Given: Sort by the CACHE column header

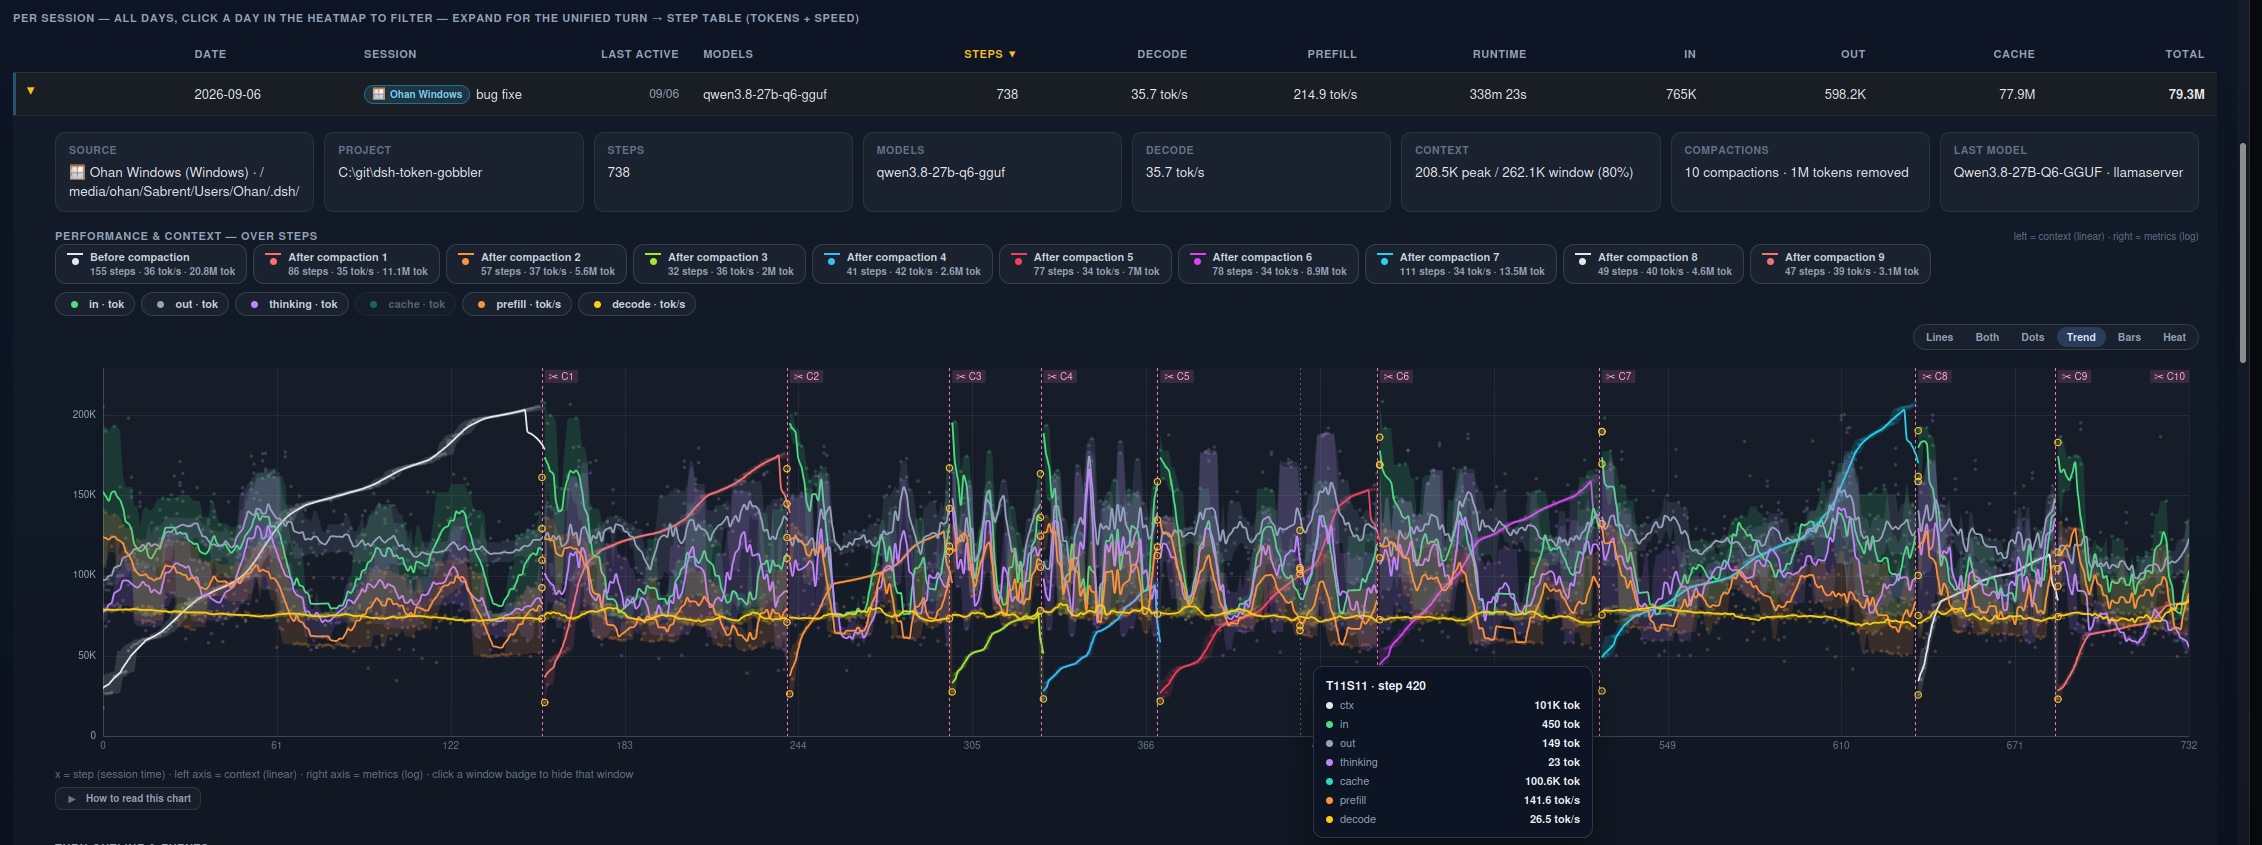Looking at the screenshot, I should [x=2014, y=54].
